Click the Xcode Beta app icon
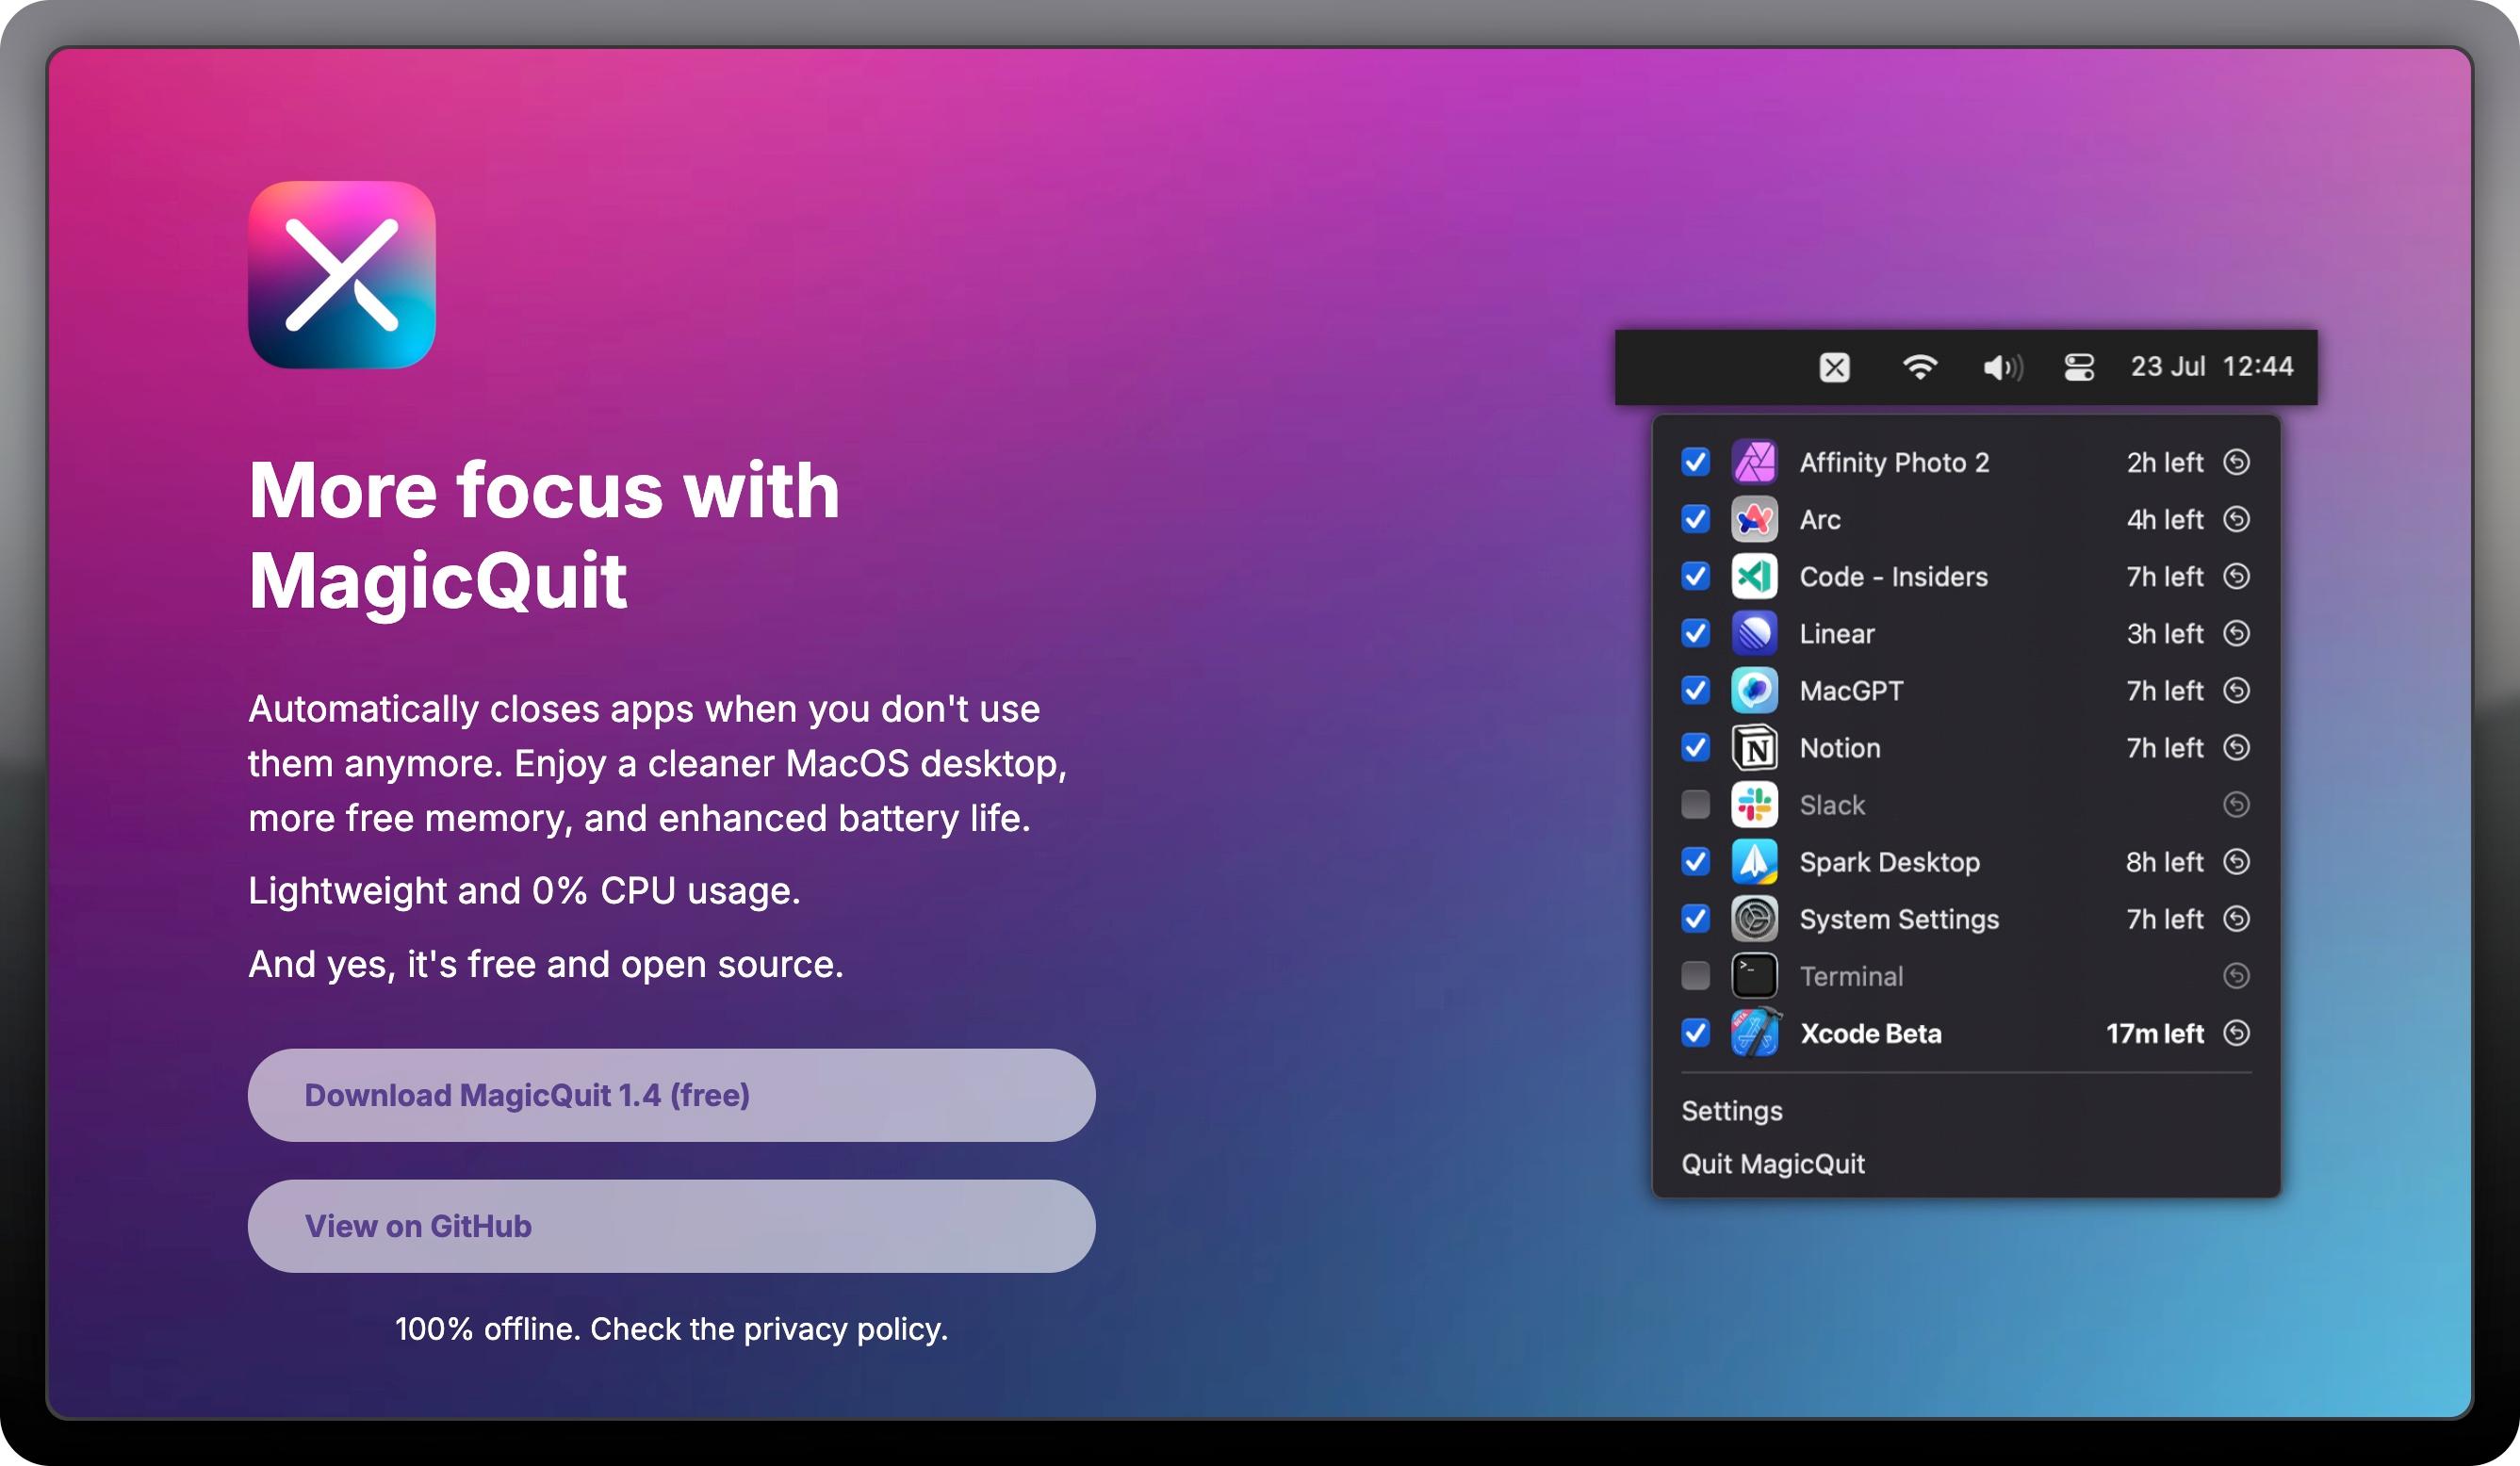 pyautogui.click(x=1754, y=1033)
